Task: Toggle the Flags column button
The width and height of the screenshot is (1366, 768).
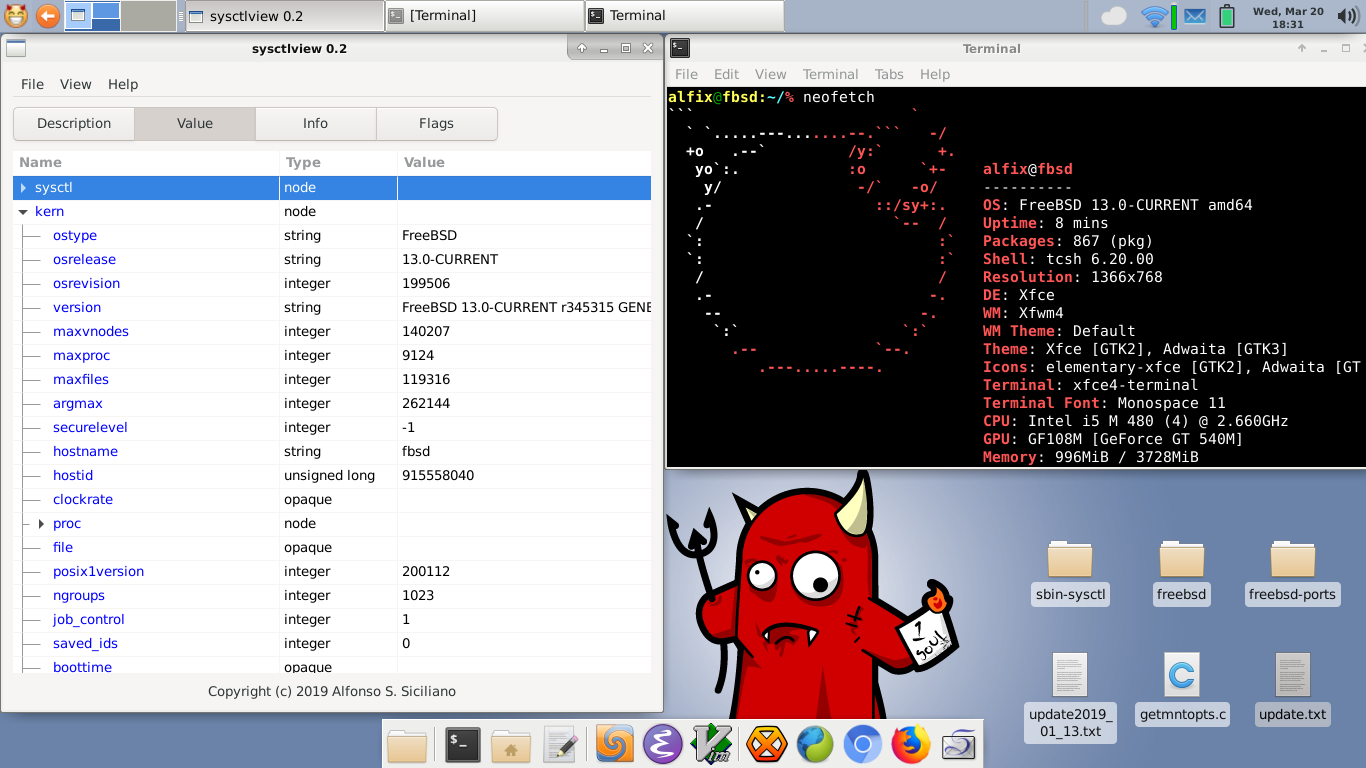Action: pyautogui.click(x=436, y=124)
